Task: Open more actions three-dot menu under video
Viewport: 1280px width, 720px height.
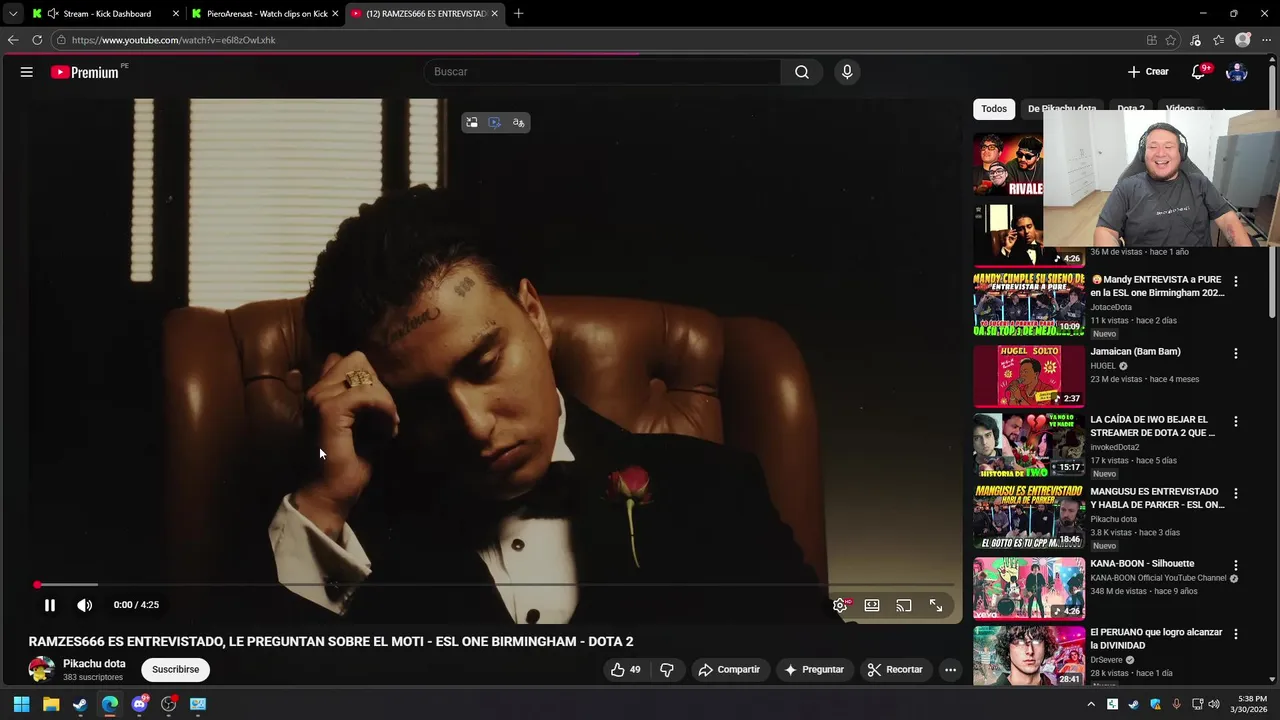Action: 951,670
